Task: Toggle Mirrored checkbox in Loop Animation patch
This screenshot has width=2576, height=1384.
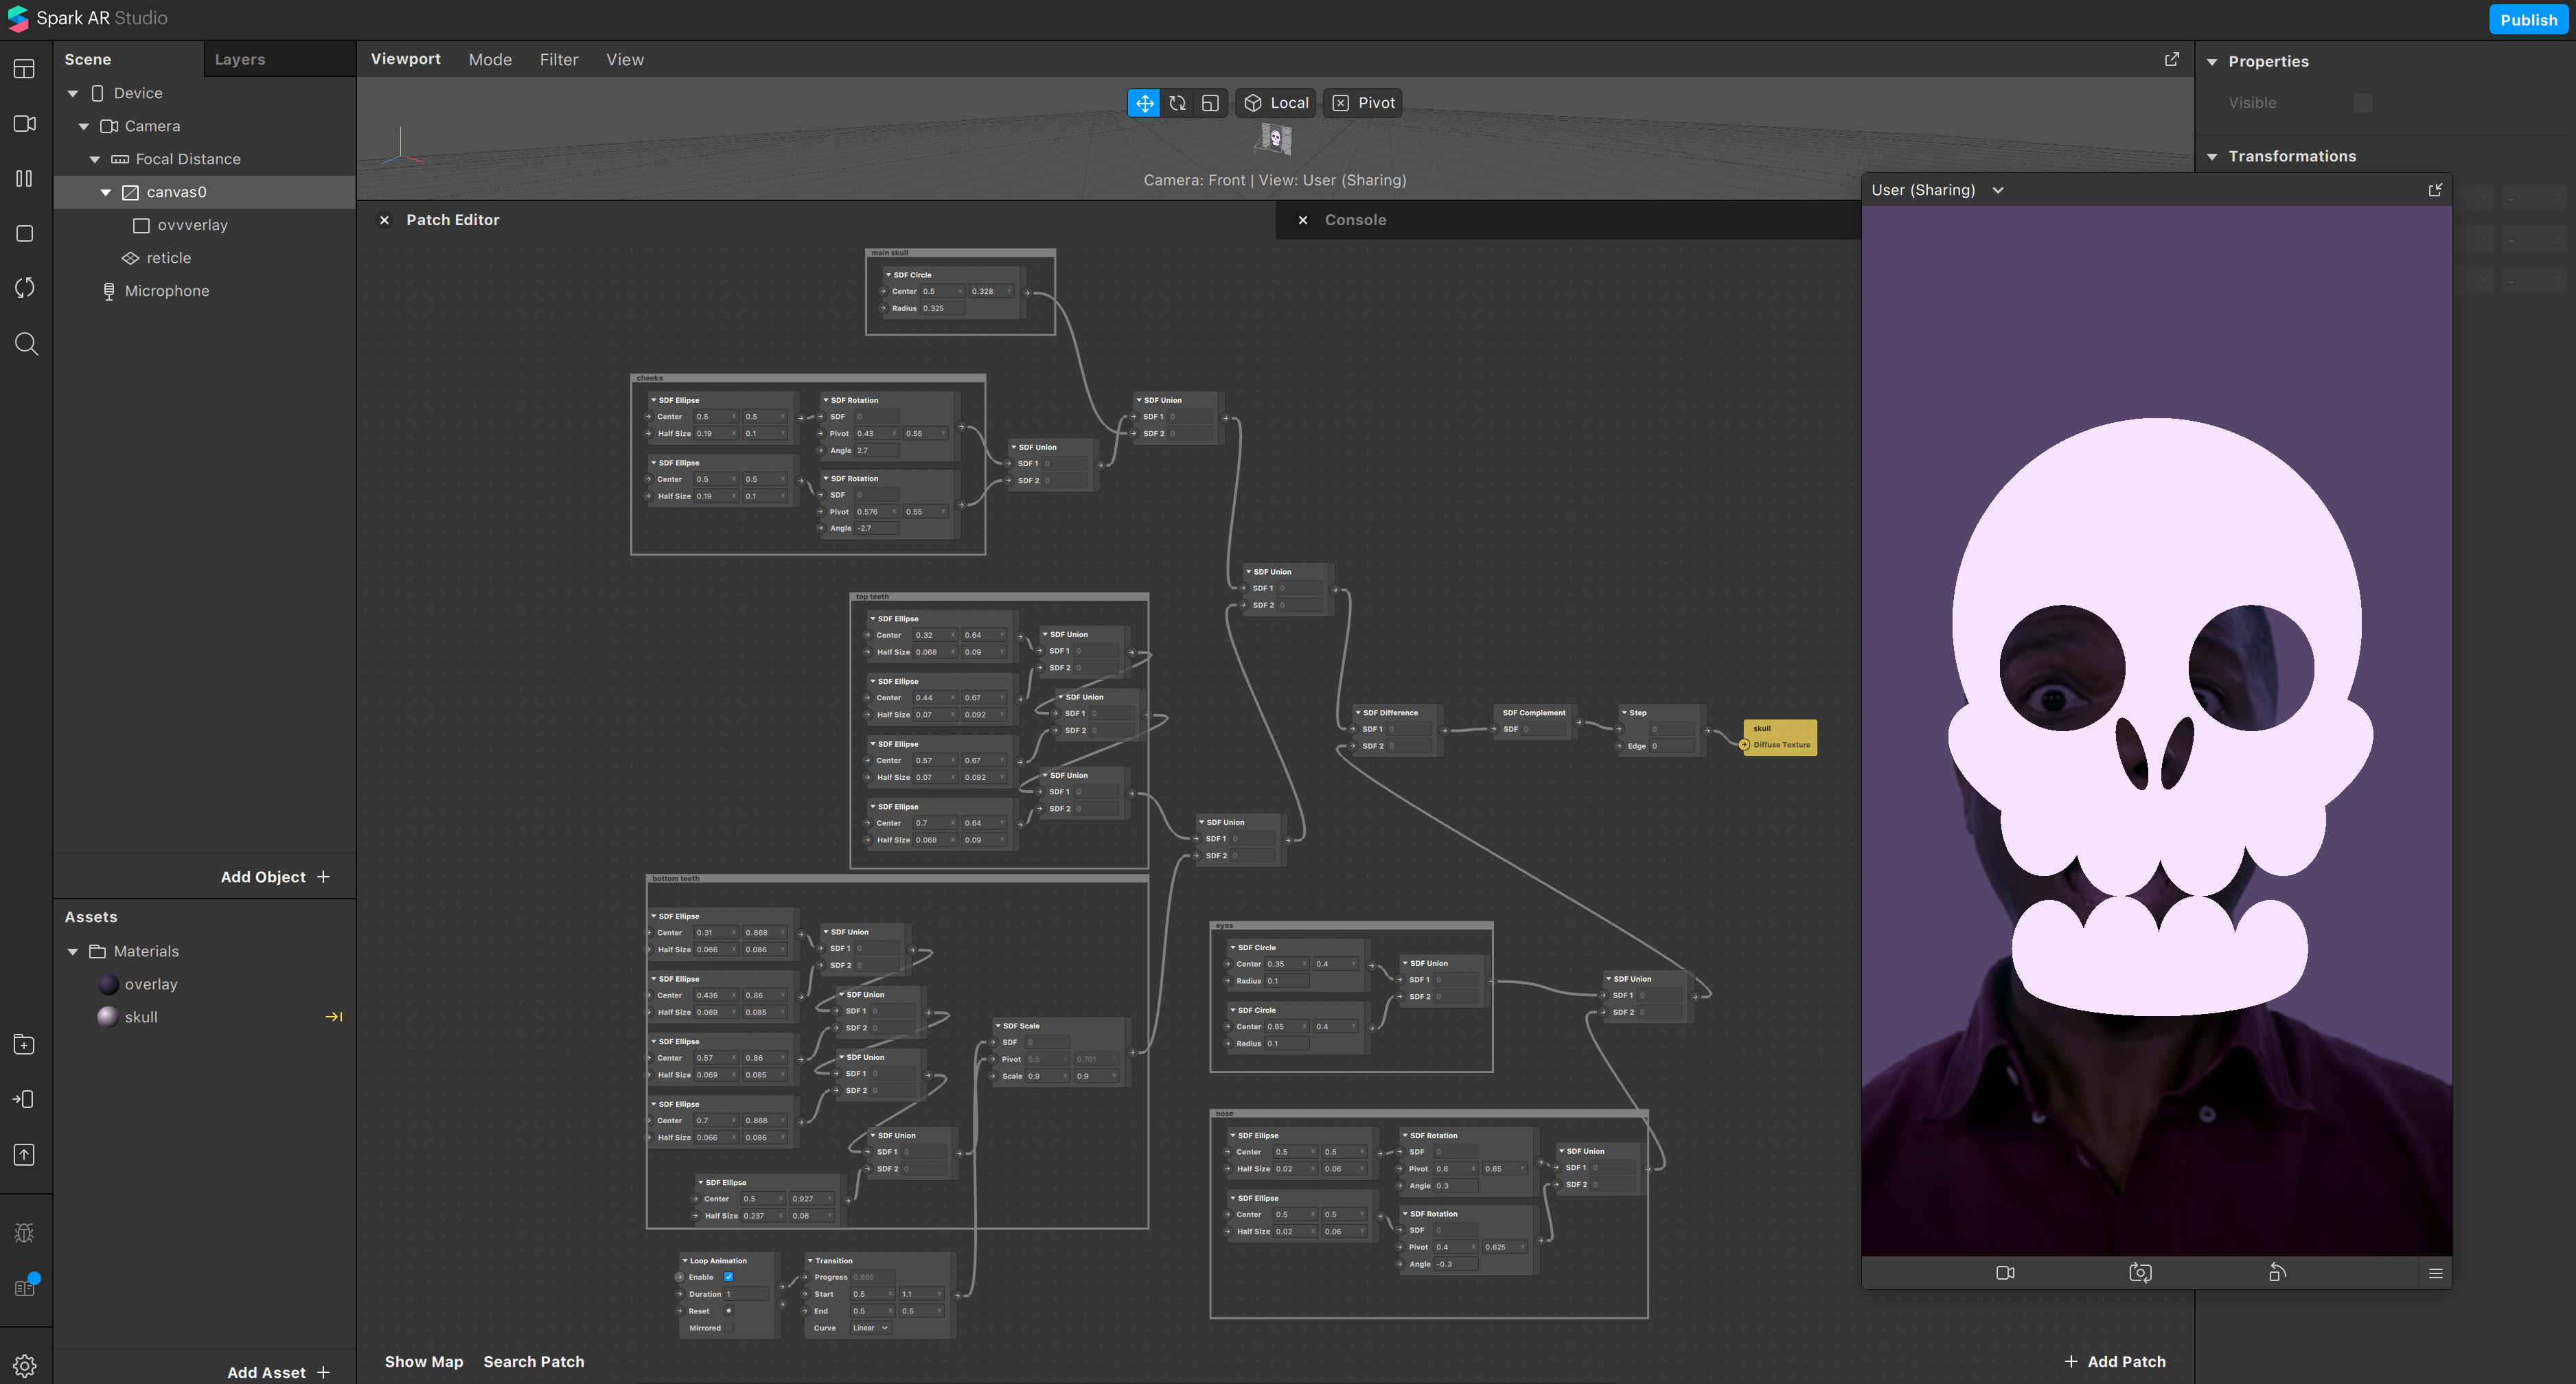Action: click(728, 1328)
